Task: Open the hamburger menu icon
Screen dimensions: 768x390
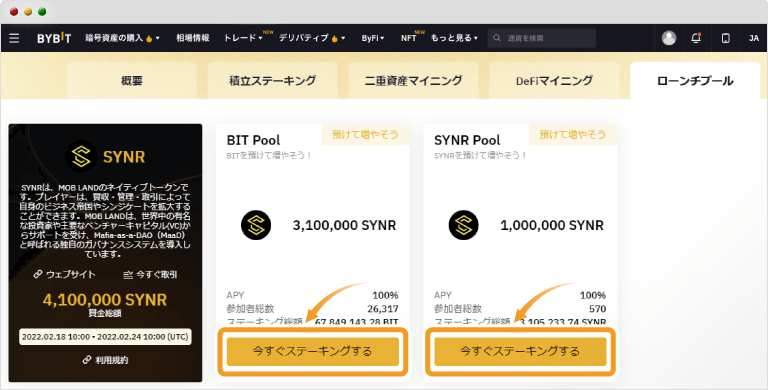Action: tap(14, 38)
